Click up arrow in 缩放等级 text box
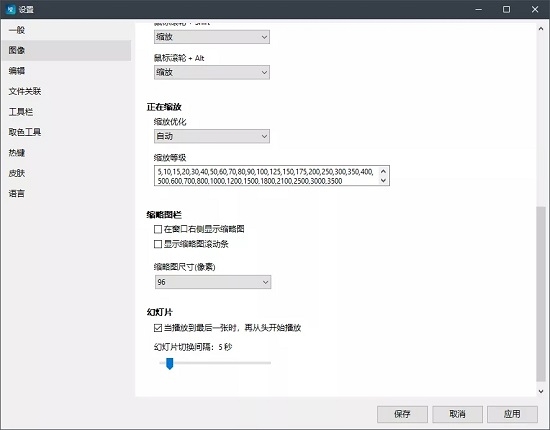This screenshot has width=550, height=430. coord(383,171)
